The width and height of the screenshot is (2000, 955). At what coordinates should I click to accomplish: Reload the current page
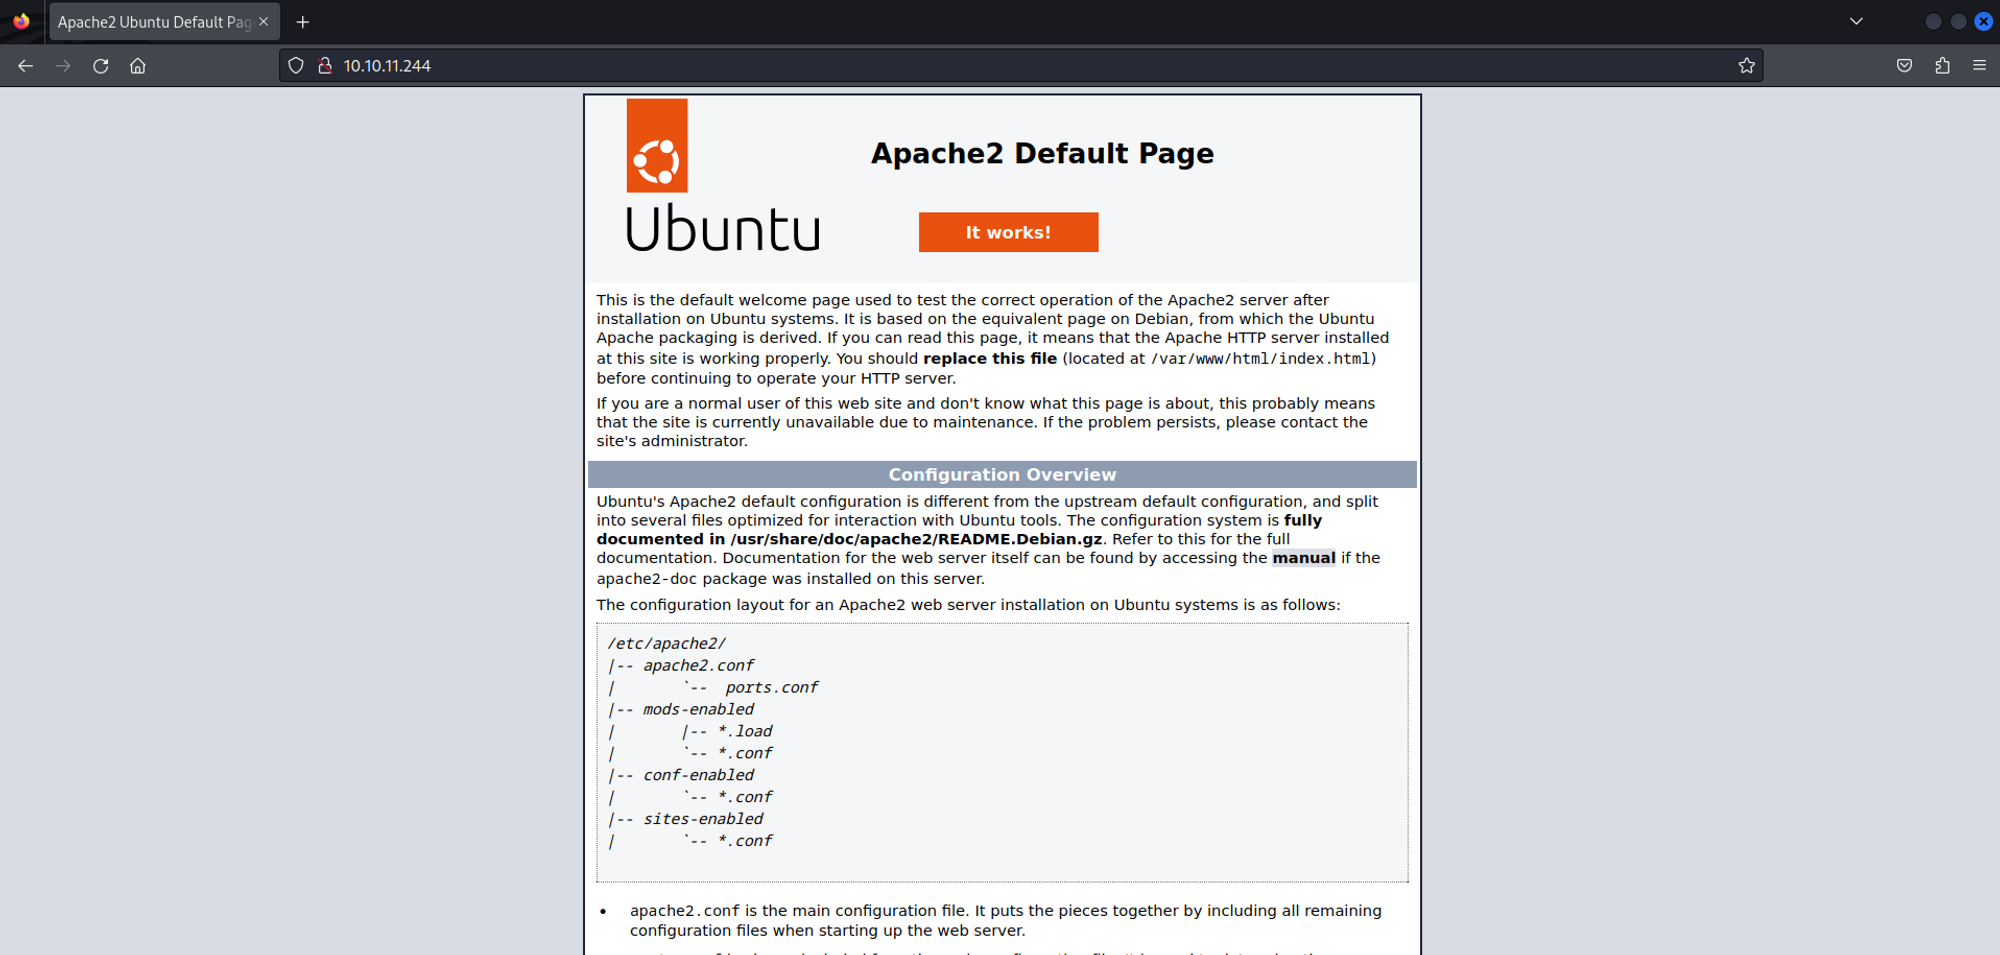[x=101, y=66]
